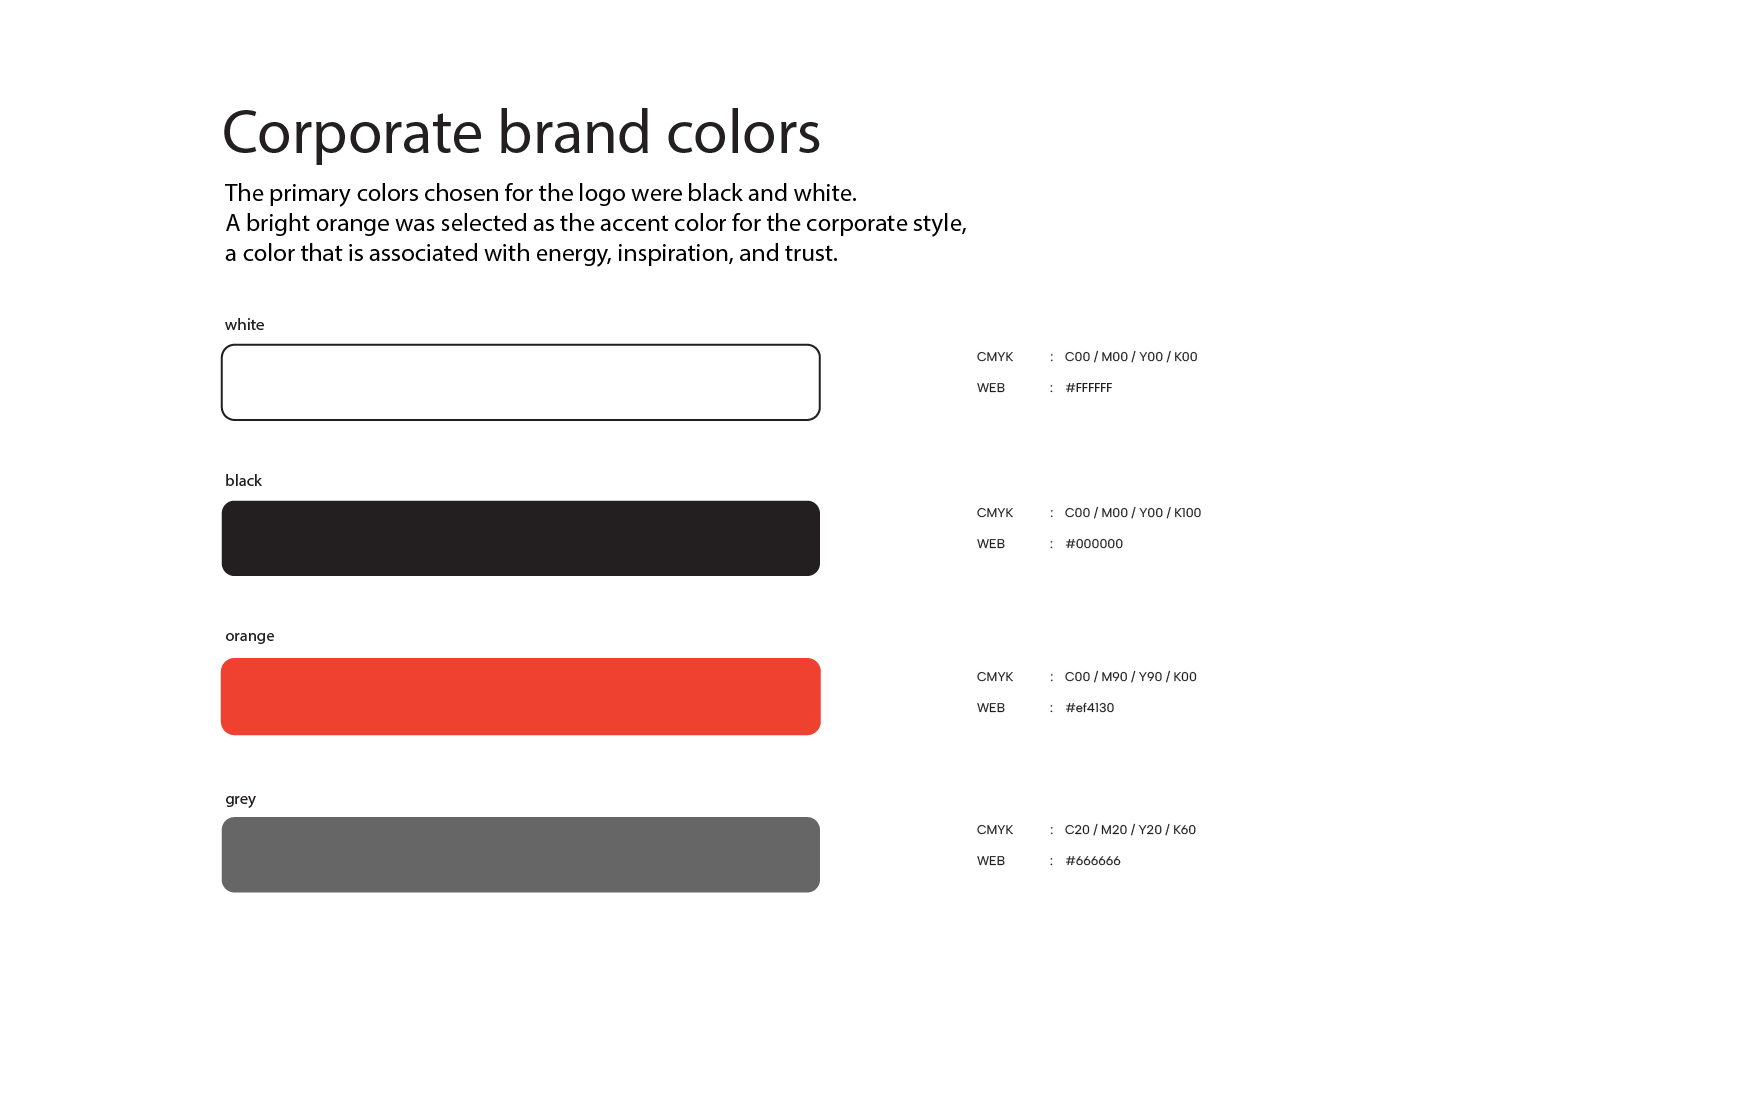Click the "grey" swatch label
The width and height of the screenshot is (1754, 1111).
[x=240, y=798]
